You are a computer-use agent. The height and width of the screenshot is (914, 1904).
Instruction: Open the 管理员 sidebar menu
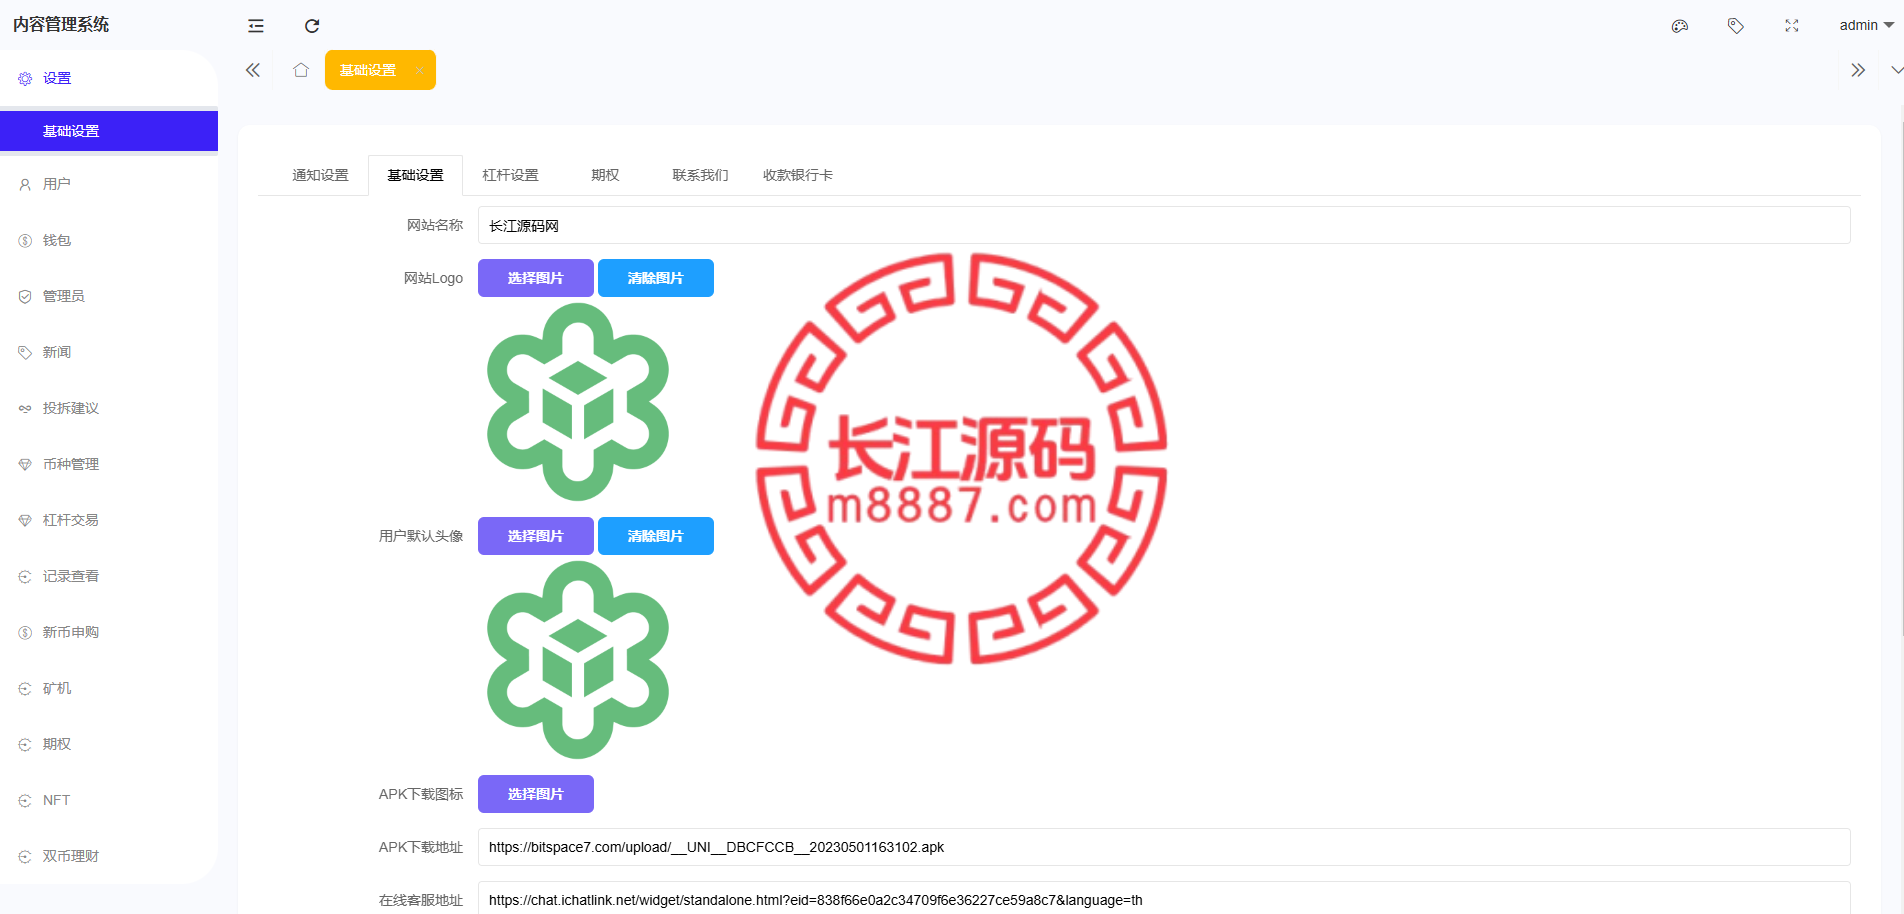click(109, 296)
